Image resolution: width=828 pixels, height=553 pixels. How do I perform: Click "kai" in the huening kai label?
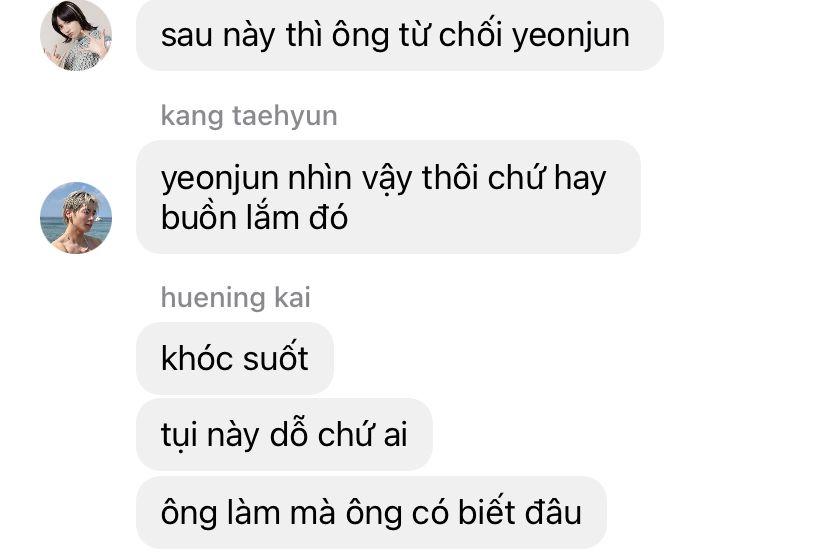tap(292, 297)
